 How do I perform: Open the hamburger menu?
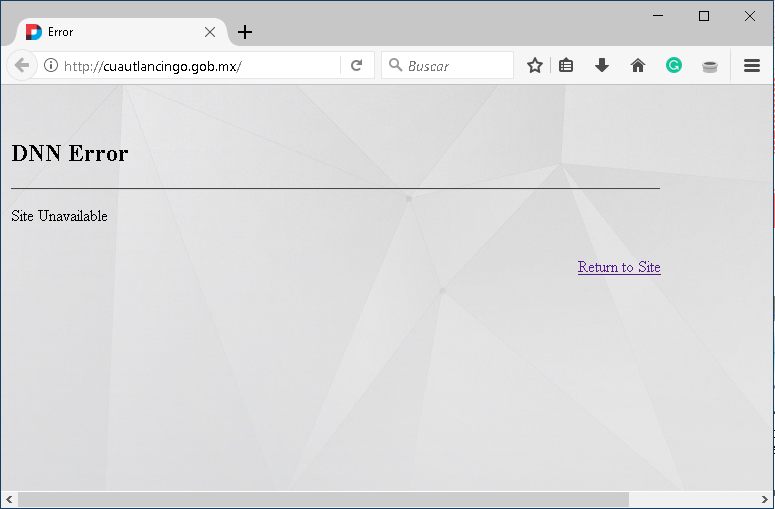pos(752,65)
